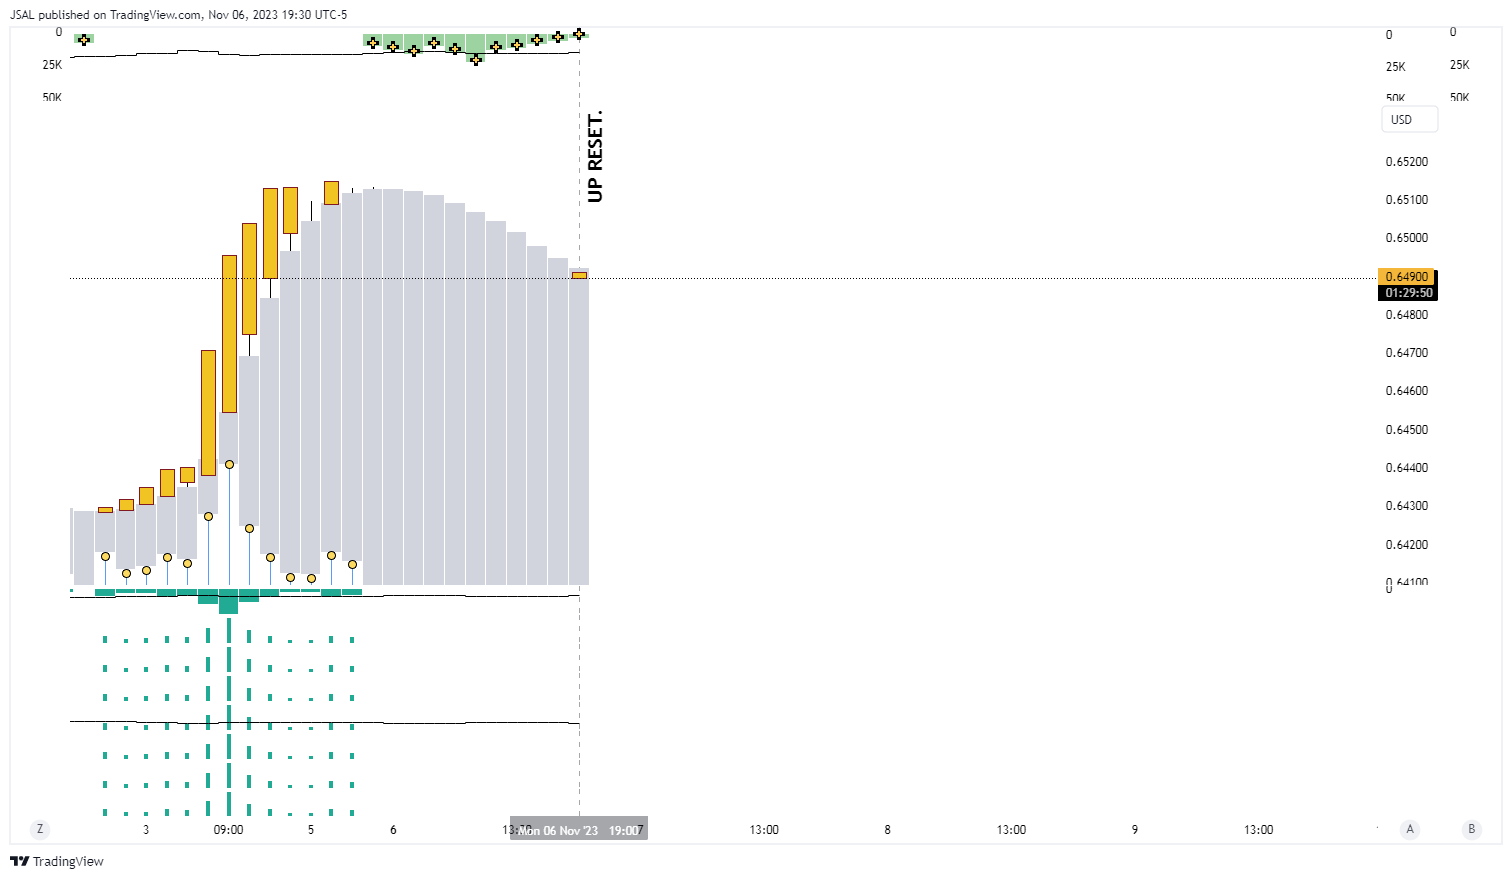Image resolution: width=1512 pixels, height=879 pixels.
Task: Select the current price label 0.64900
Action: pos(1406,276)
